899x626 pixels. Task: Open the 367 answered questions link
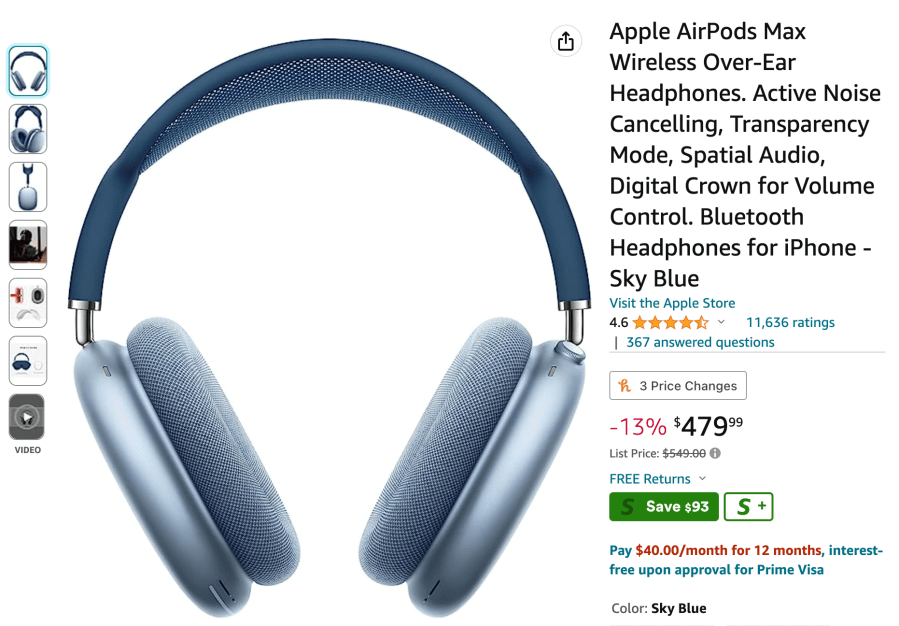pyautogui.click(x=700, y=342)
